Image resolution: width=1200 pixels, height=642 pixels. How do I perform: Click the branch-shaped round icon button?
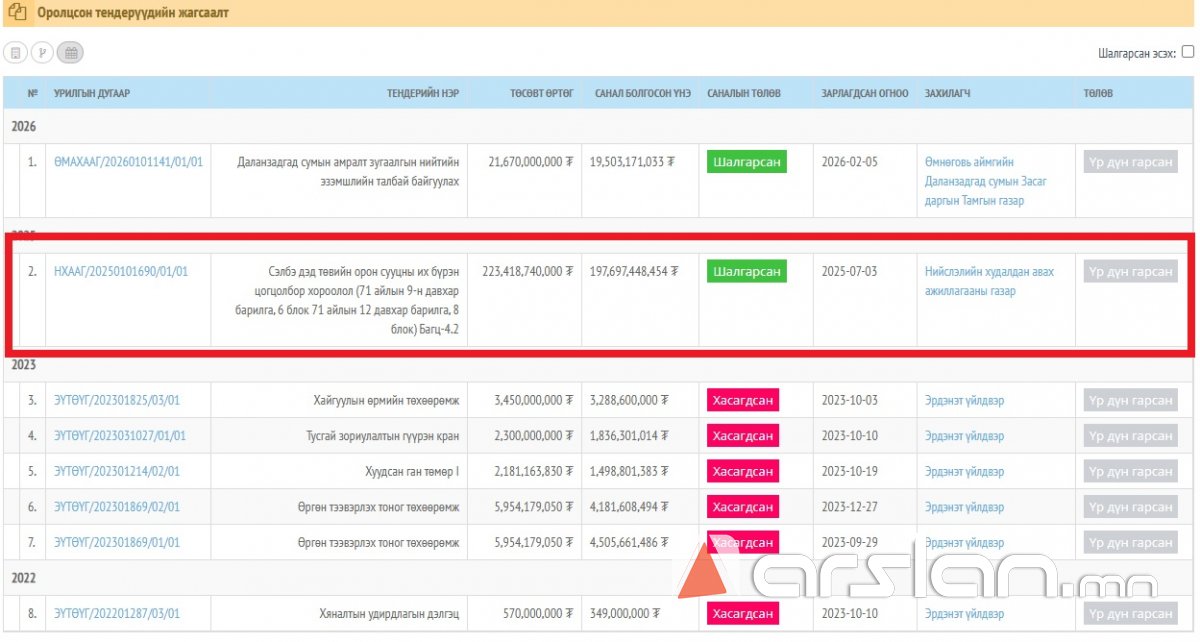pyautogui.click(x=42, y=53)
